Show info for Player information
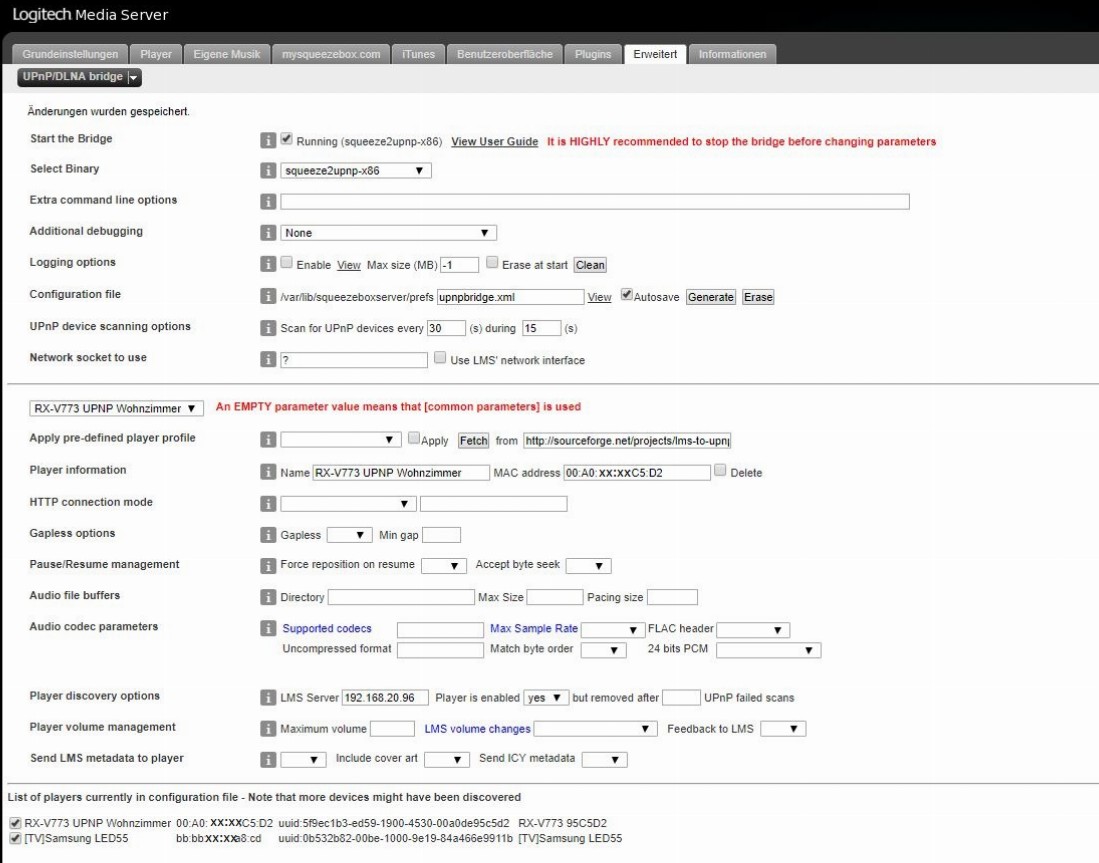This screenshot has height=863, width=1099. pos(268,472)
